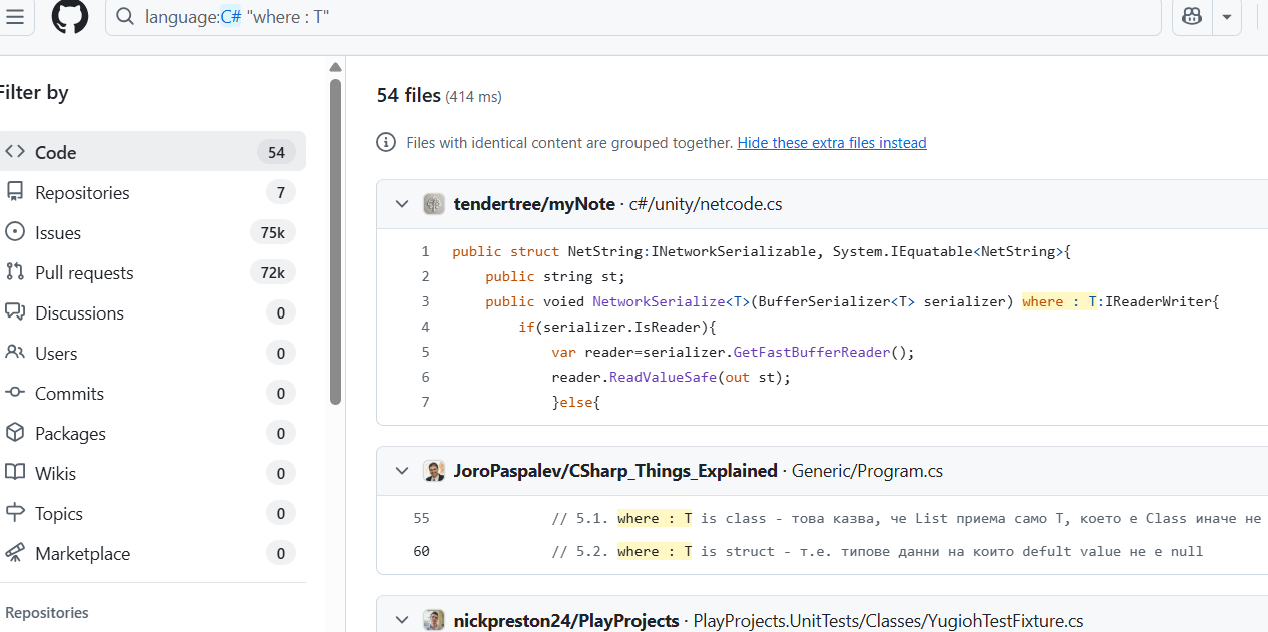Click the JoroPaspalev user avatar
Viewport: 1268px width, 632px height.
[434, 471]
